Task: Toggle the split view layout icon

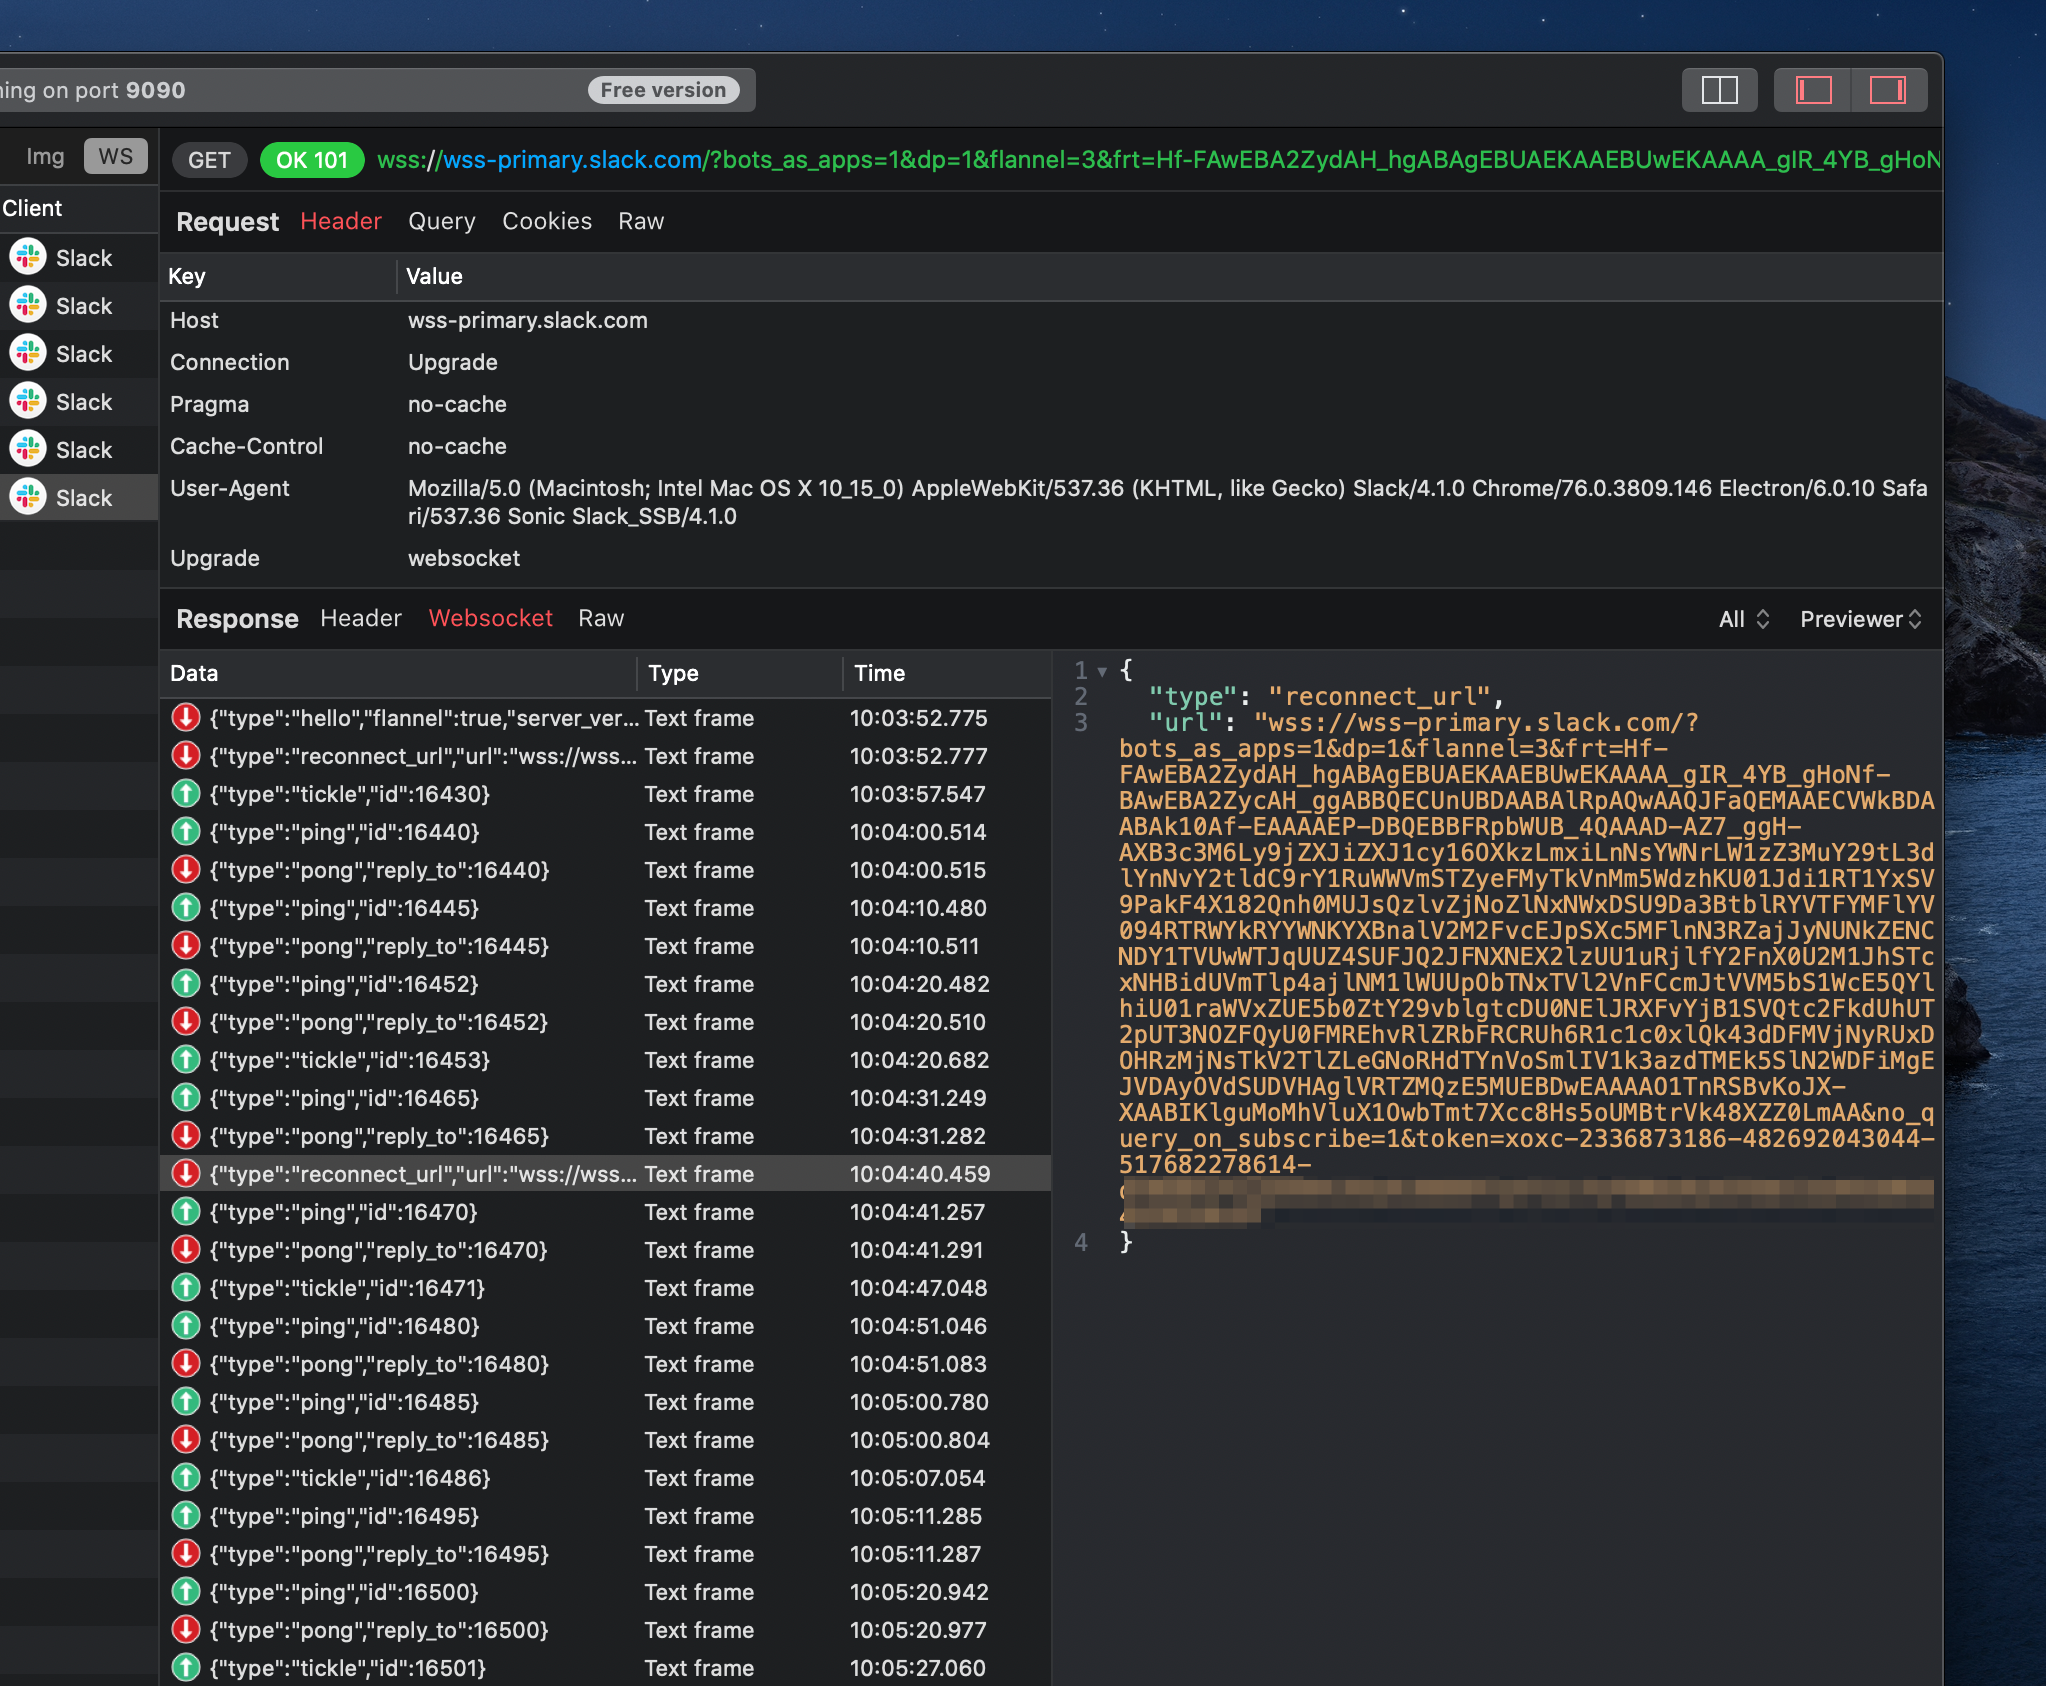Action: (x=1719, y=90)
